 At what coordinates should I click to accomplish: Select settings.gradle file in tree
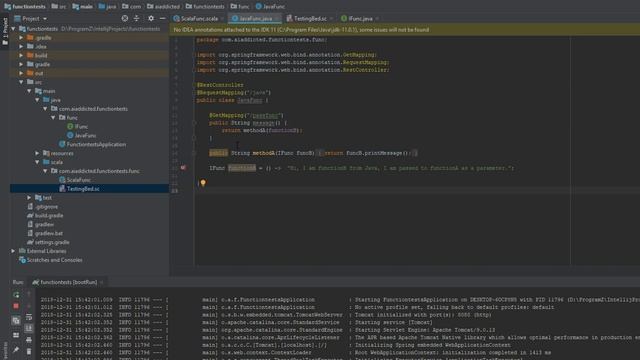click(x=48, y=242)
